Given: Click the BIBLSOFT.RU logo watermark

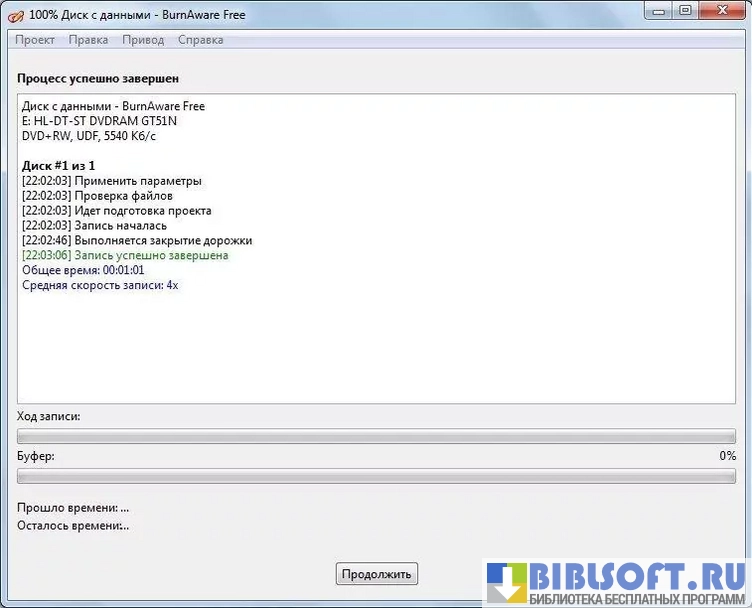Looking at the screenshot, I should [616, 582].
